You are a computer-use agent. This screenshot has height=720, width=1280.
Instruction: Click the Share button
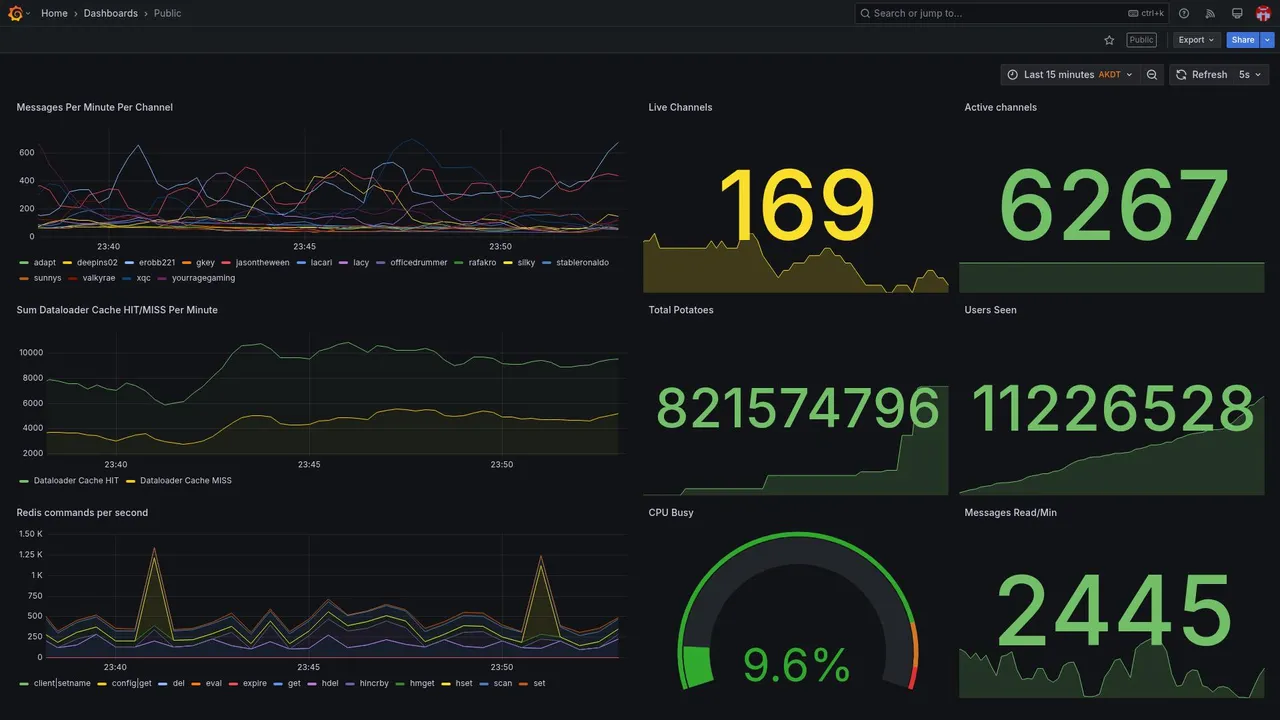coord(1243,40)
